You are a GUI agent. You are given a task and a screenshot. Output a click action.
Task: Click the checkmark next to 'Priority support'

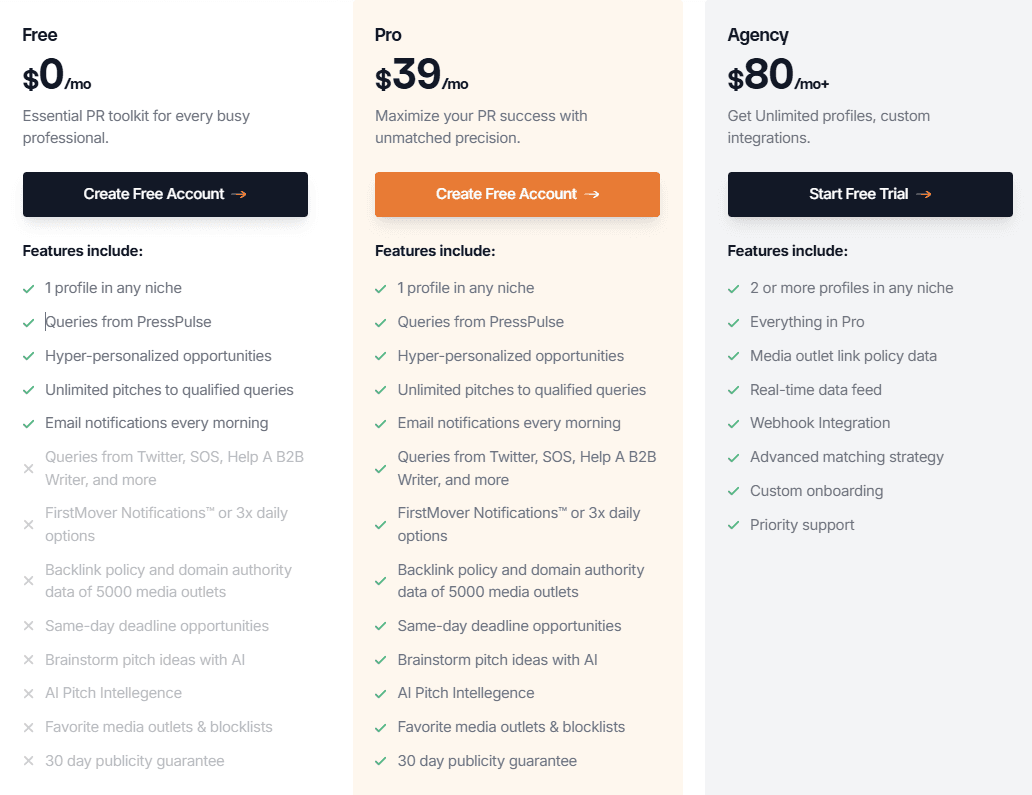pos(732,525)
